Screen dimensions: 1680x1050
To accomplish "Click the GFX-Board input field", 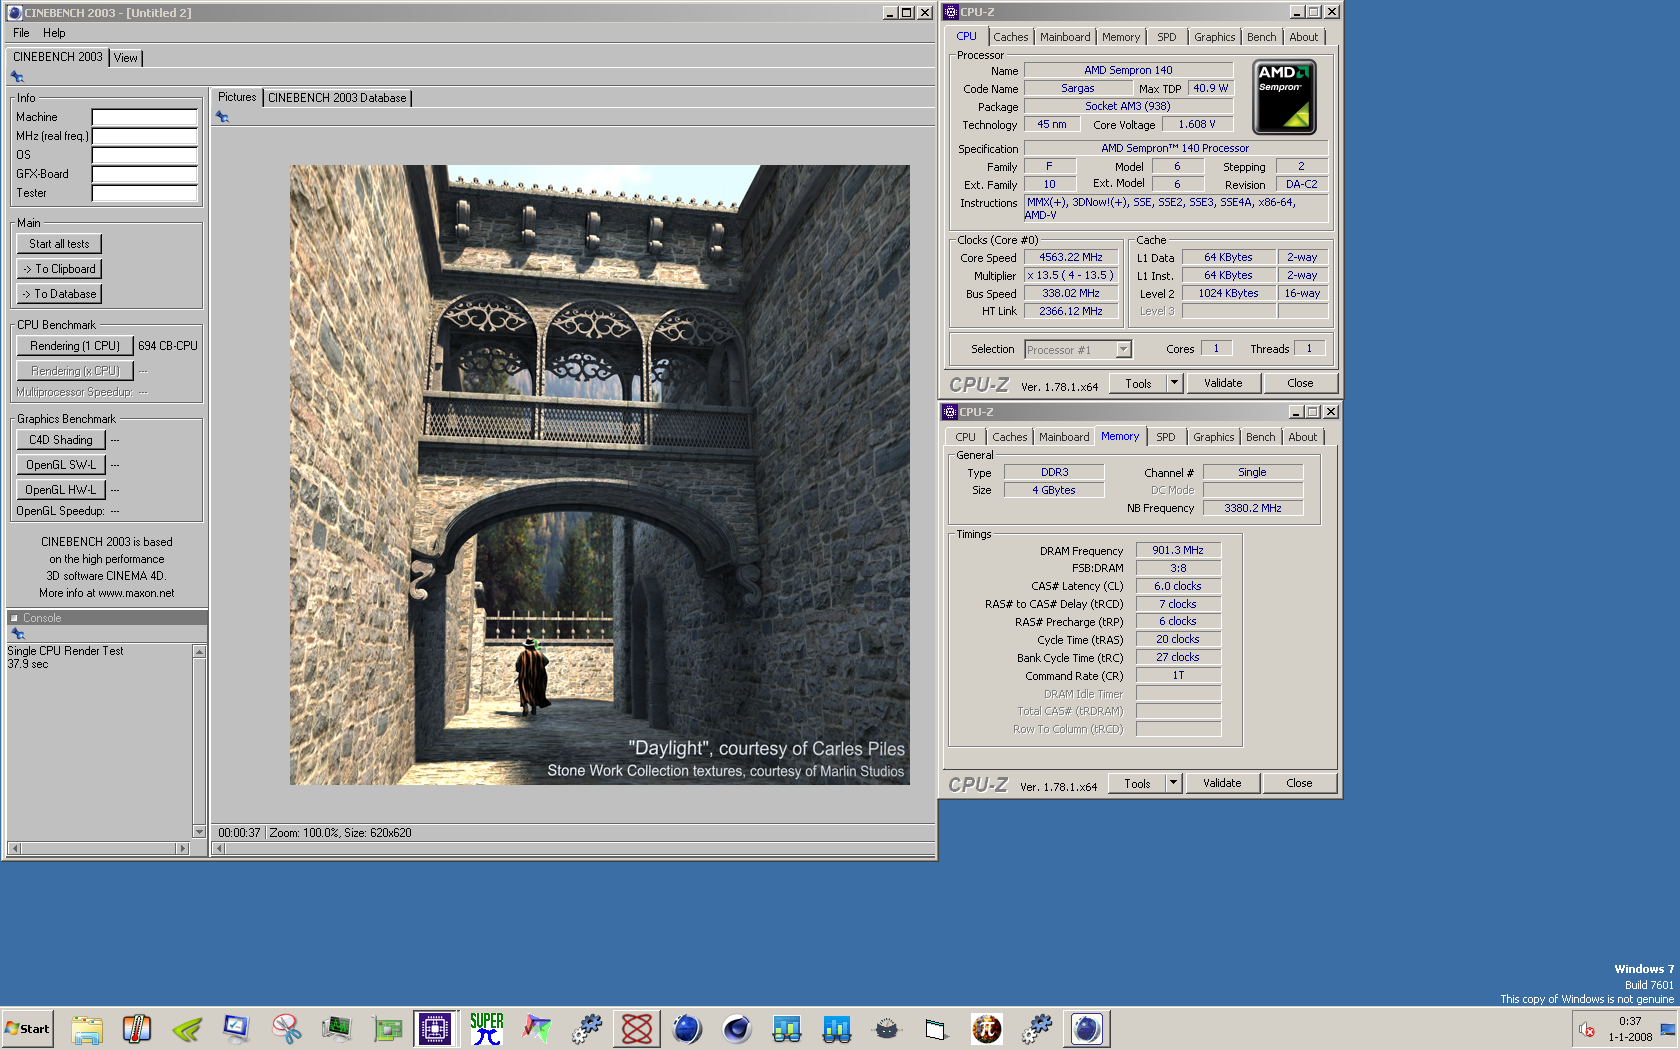I will pos(144,174).
